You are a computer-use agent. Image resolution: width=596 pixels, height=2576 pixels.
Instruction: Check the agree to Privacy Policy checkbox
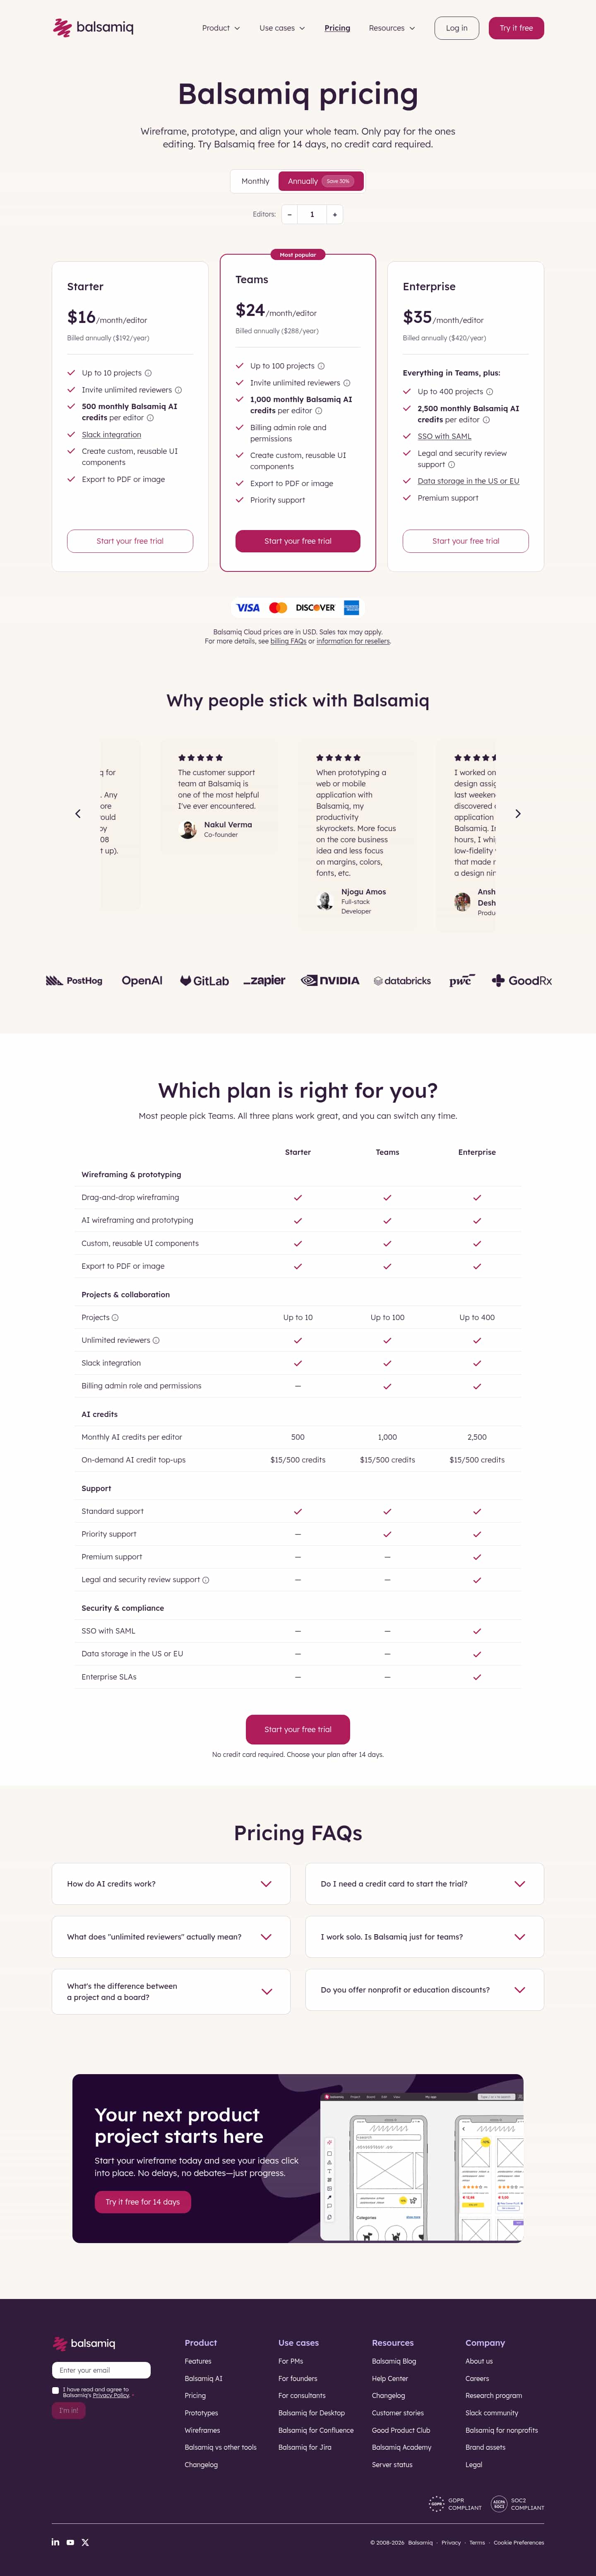(x=55, y=2391)
